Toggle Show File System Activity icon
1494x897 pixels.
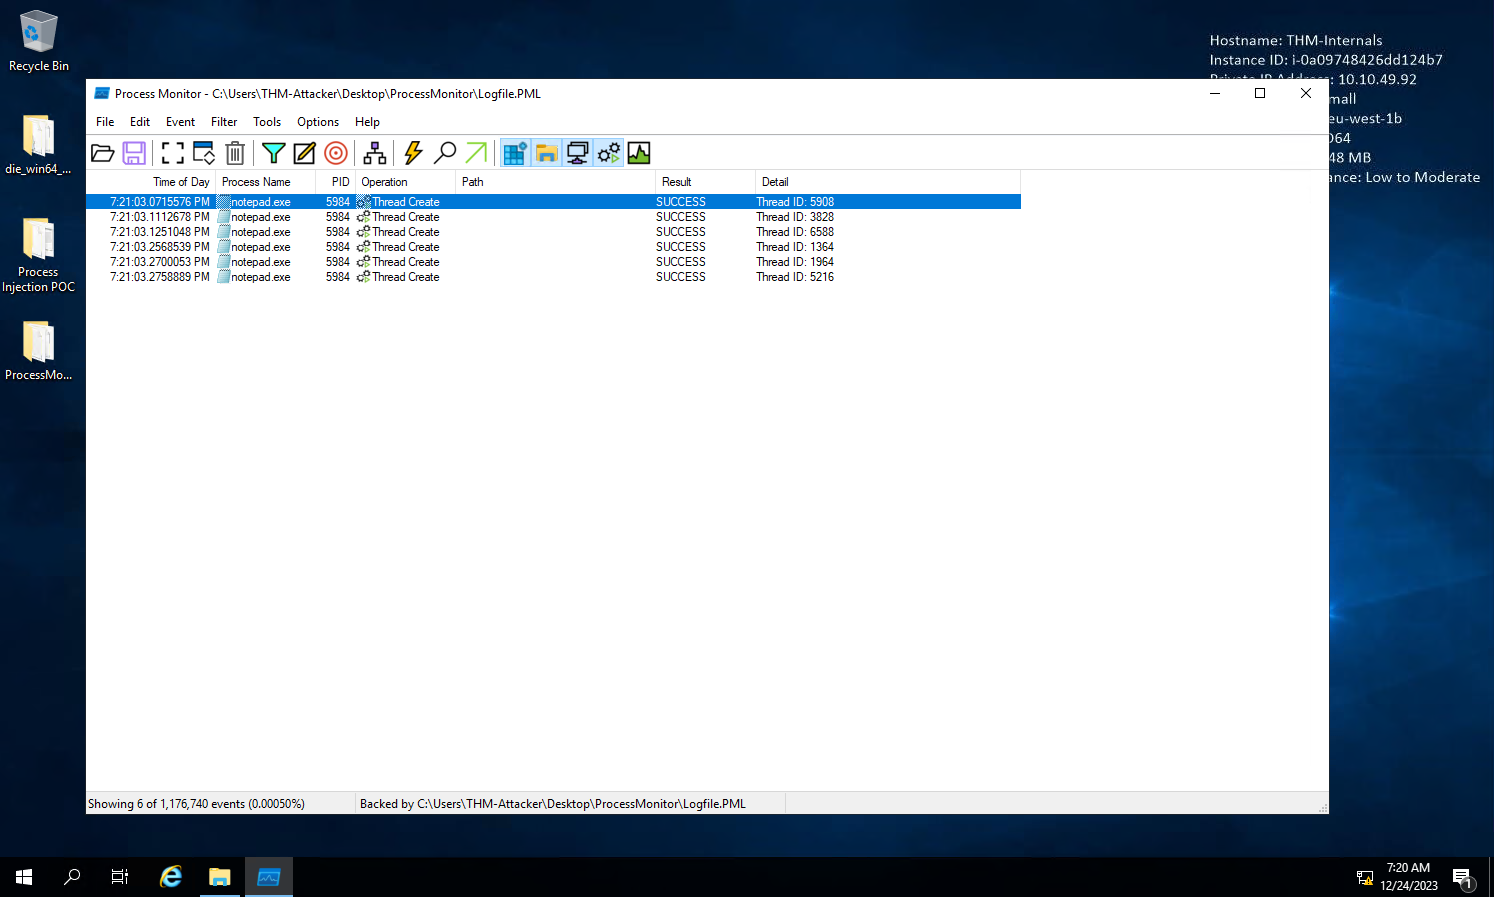tap(546, 153)
